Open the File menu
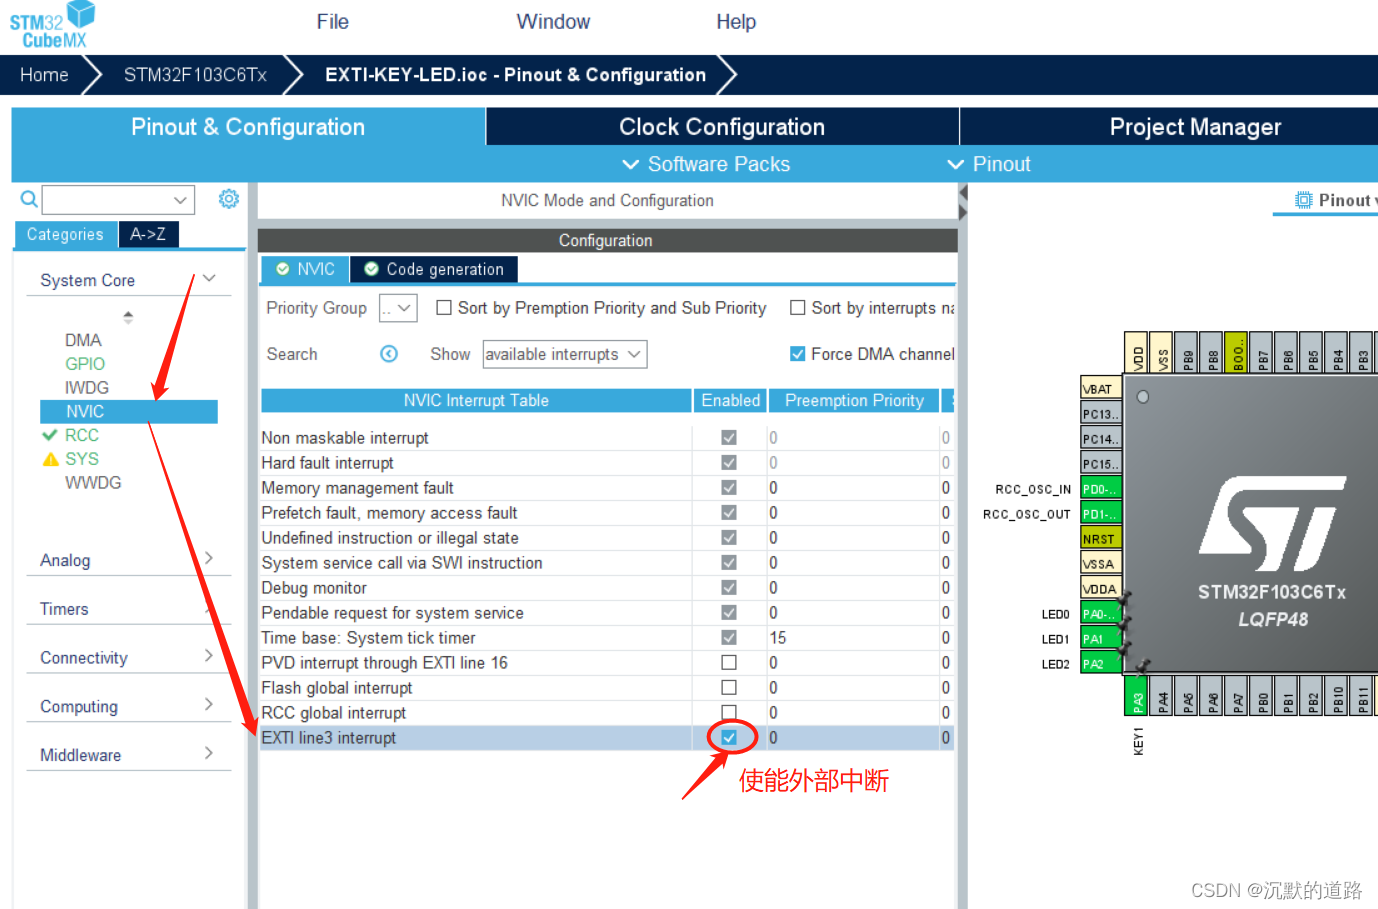The height and width of the screenshot is (909, 1378). point(333,22)
